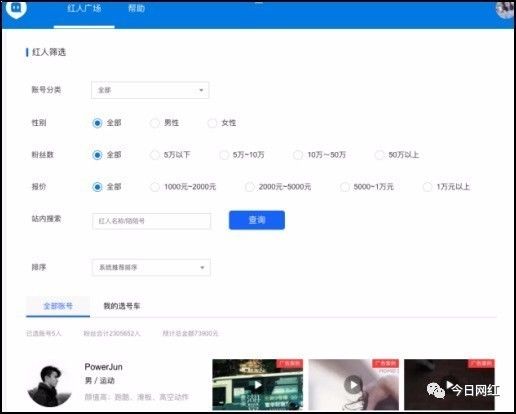Open the 红人广场 tab

click(84, 9)
